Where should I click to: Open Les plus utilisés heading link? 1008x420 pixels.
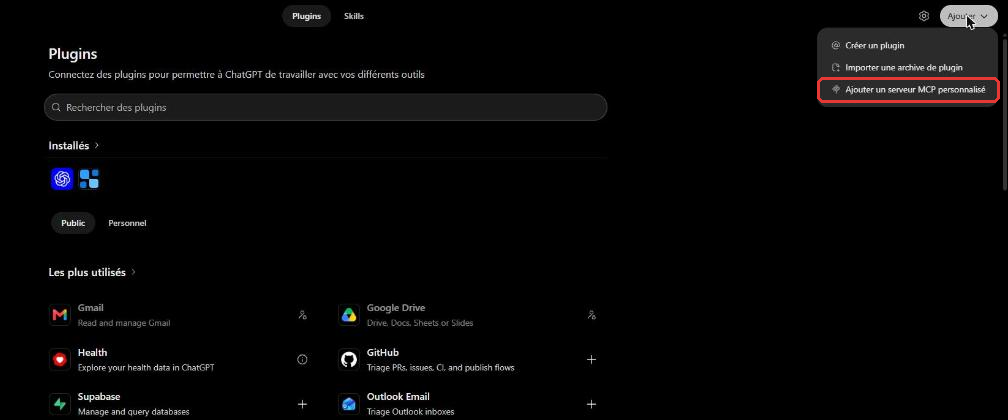click(x=87, y=272)
